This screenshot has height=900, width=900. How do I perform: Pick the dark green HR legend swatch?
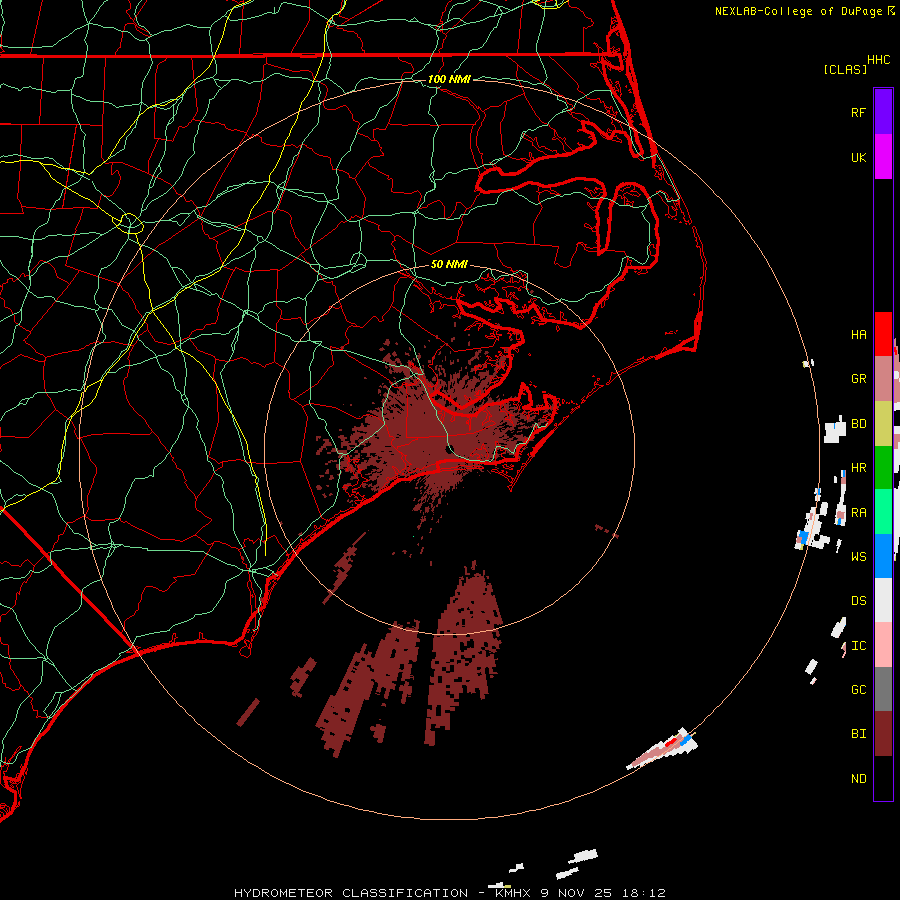click(x=883, y=467)
